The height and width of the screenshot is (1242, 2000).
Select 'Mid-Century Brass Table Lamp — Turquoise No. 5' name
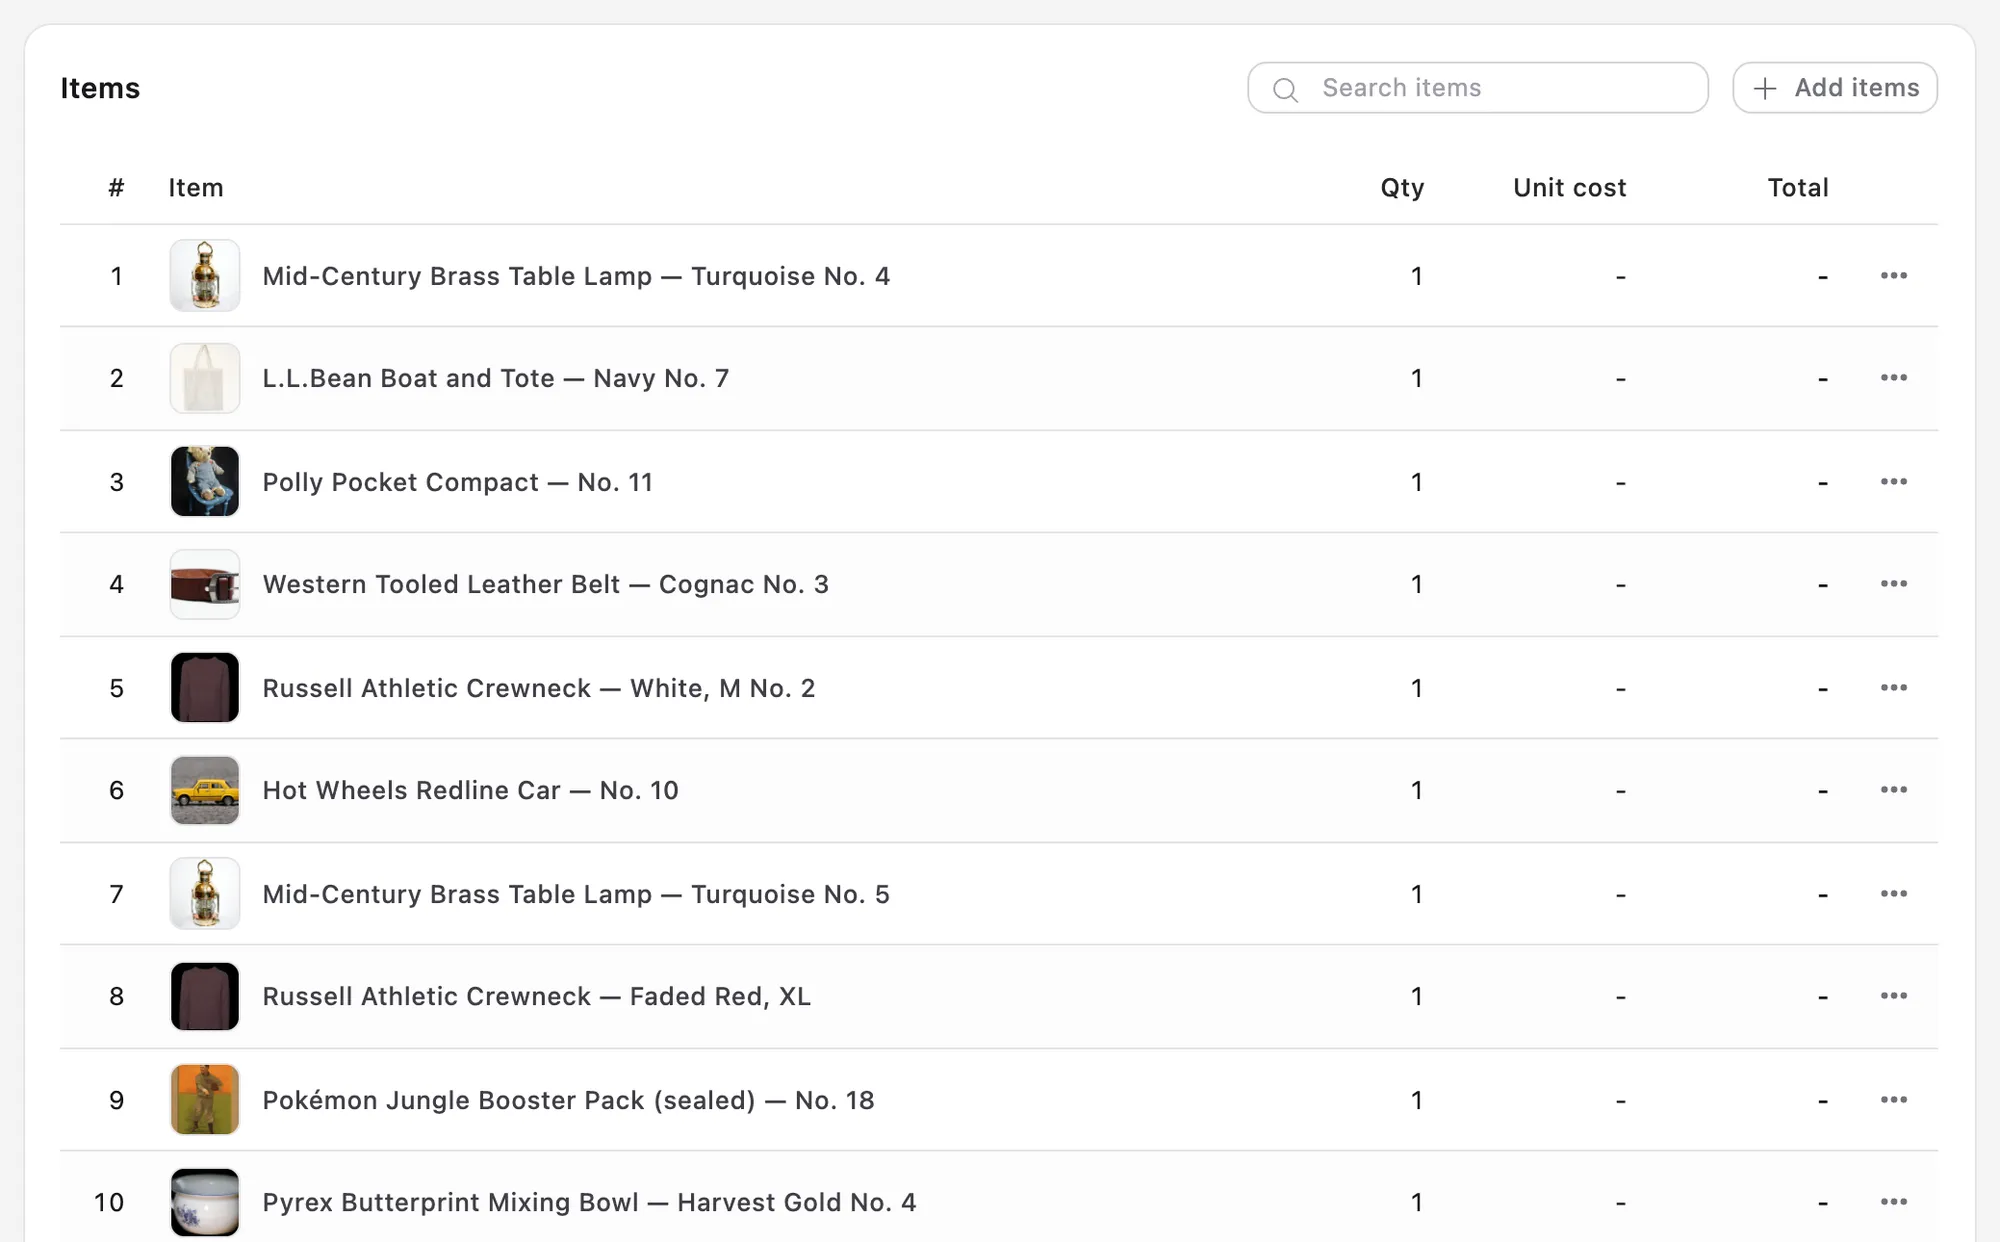click(x=576, y=894)
